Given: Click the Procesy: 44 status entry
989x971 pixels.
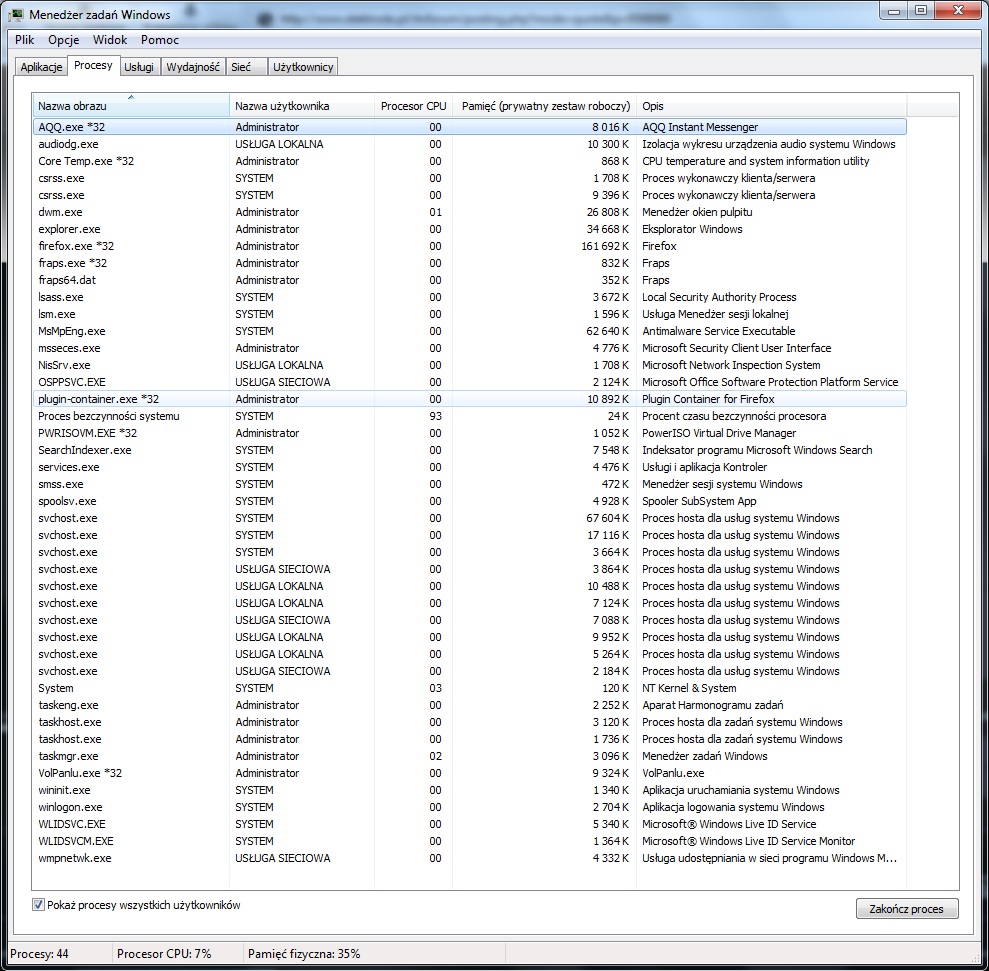Looking at the screenshot, I should coord(39,954).
